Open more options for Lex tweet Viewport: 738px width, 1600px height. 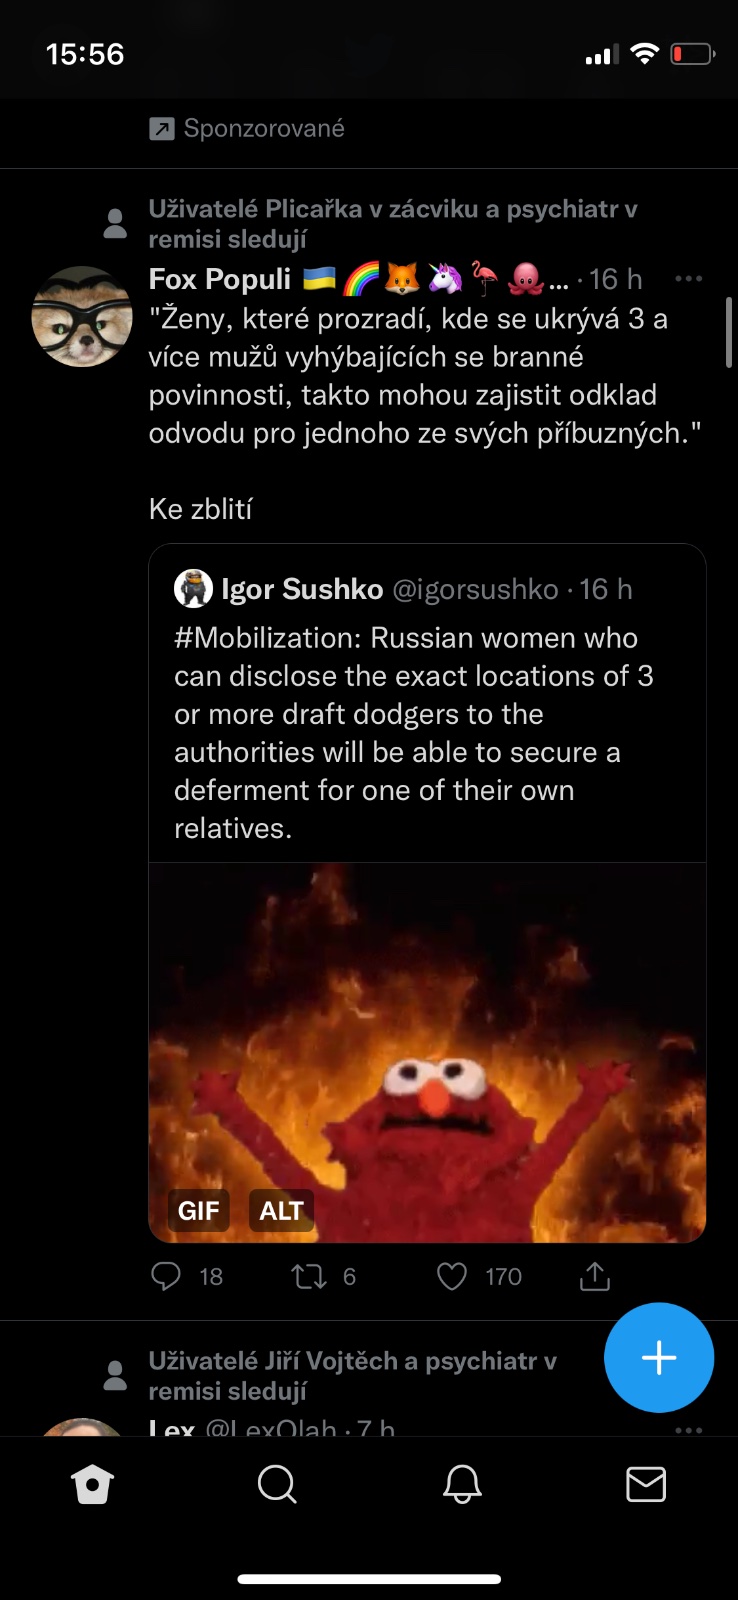point(689,1429)
